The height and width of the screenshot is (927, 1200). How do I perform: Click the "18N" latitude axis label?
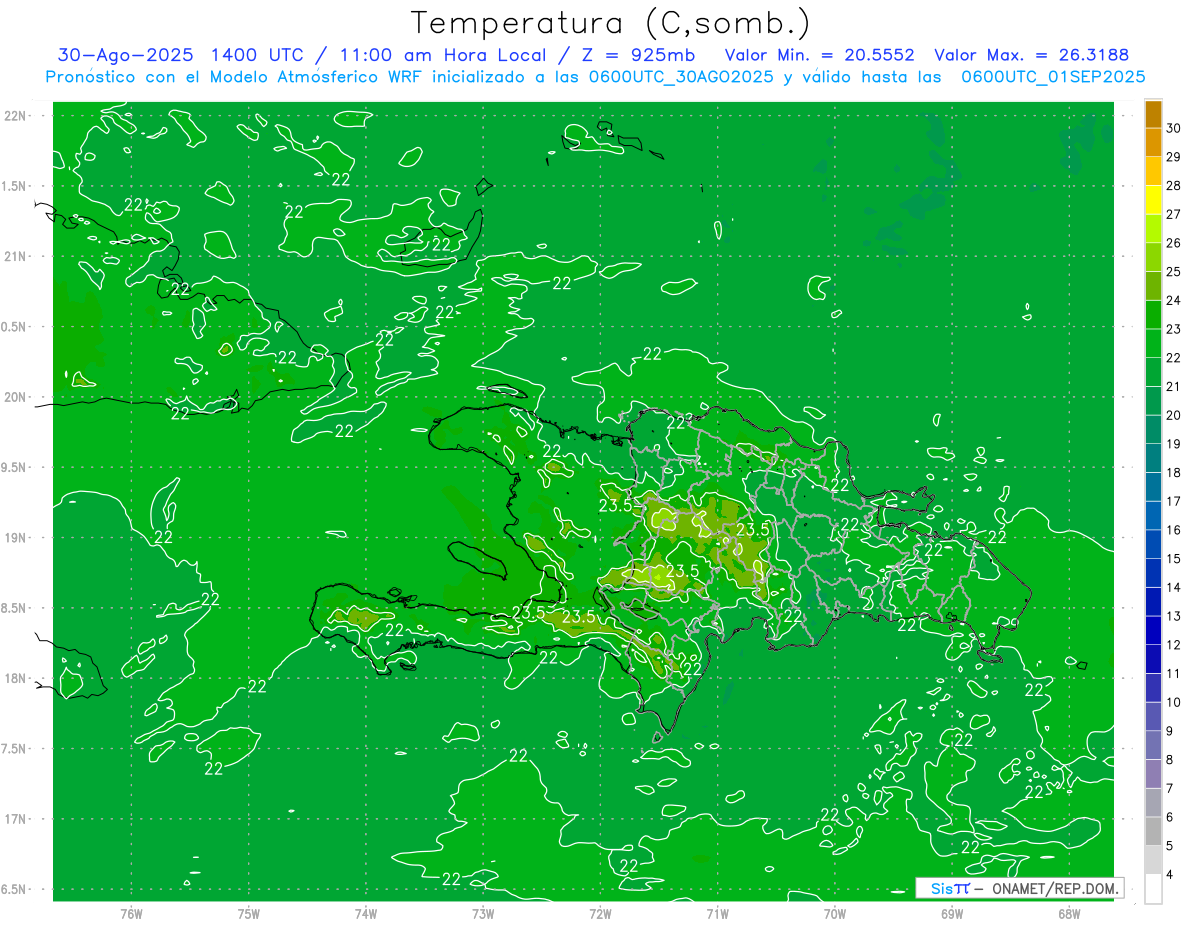[16, 678]
